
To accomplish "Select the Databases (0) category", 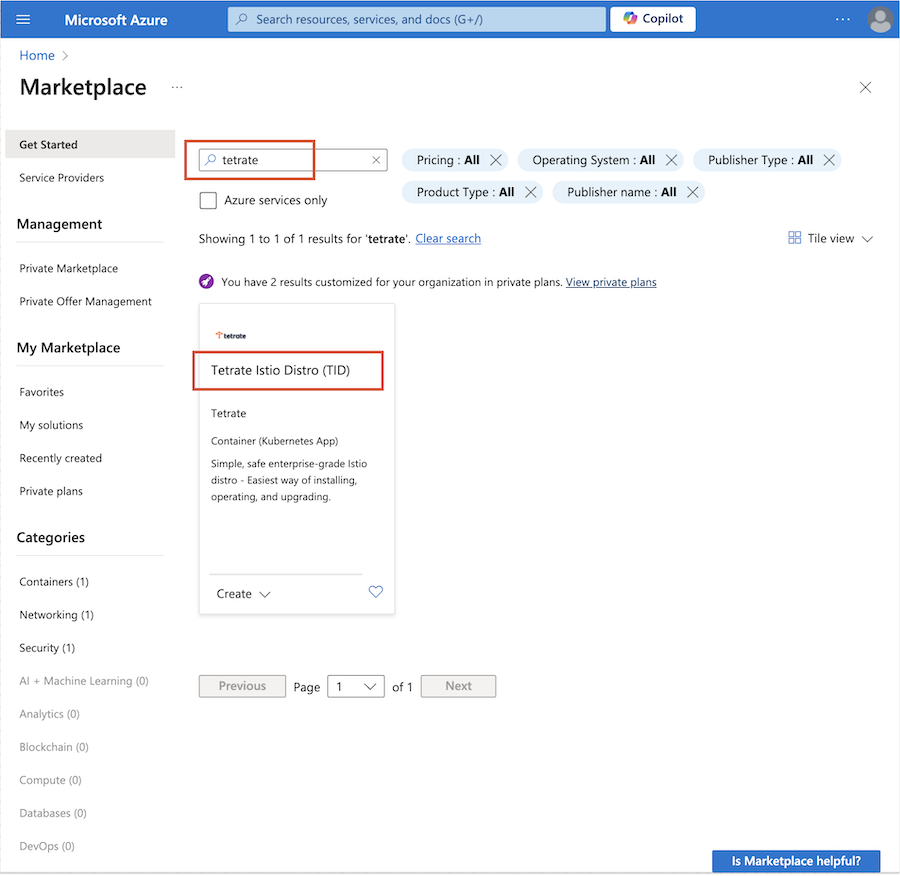I will tap(53, 813).
